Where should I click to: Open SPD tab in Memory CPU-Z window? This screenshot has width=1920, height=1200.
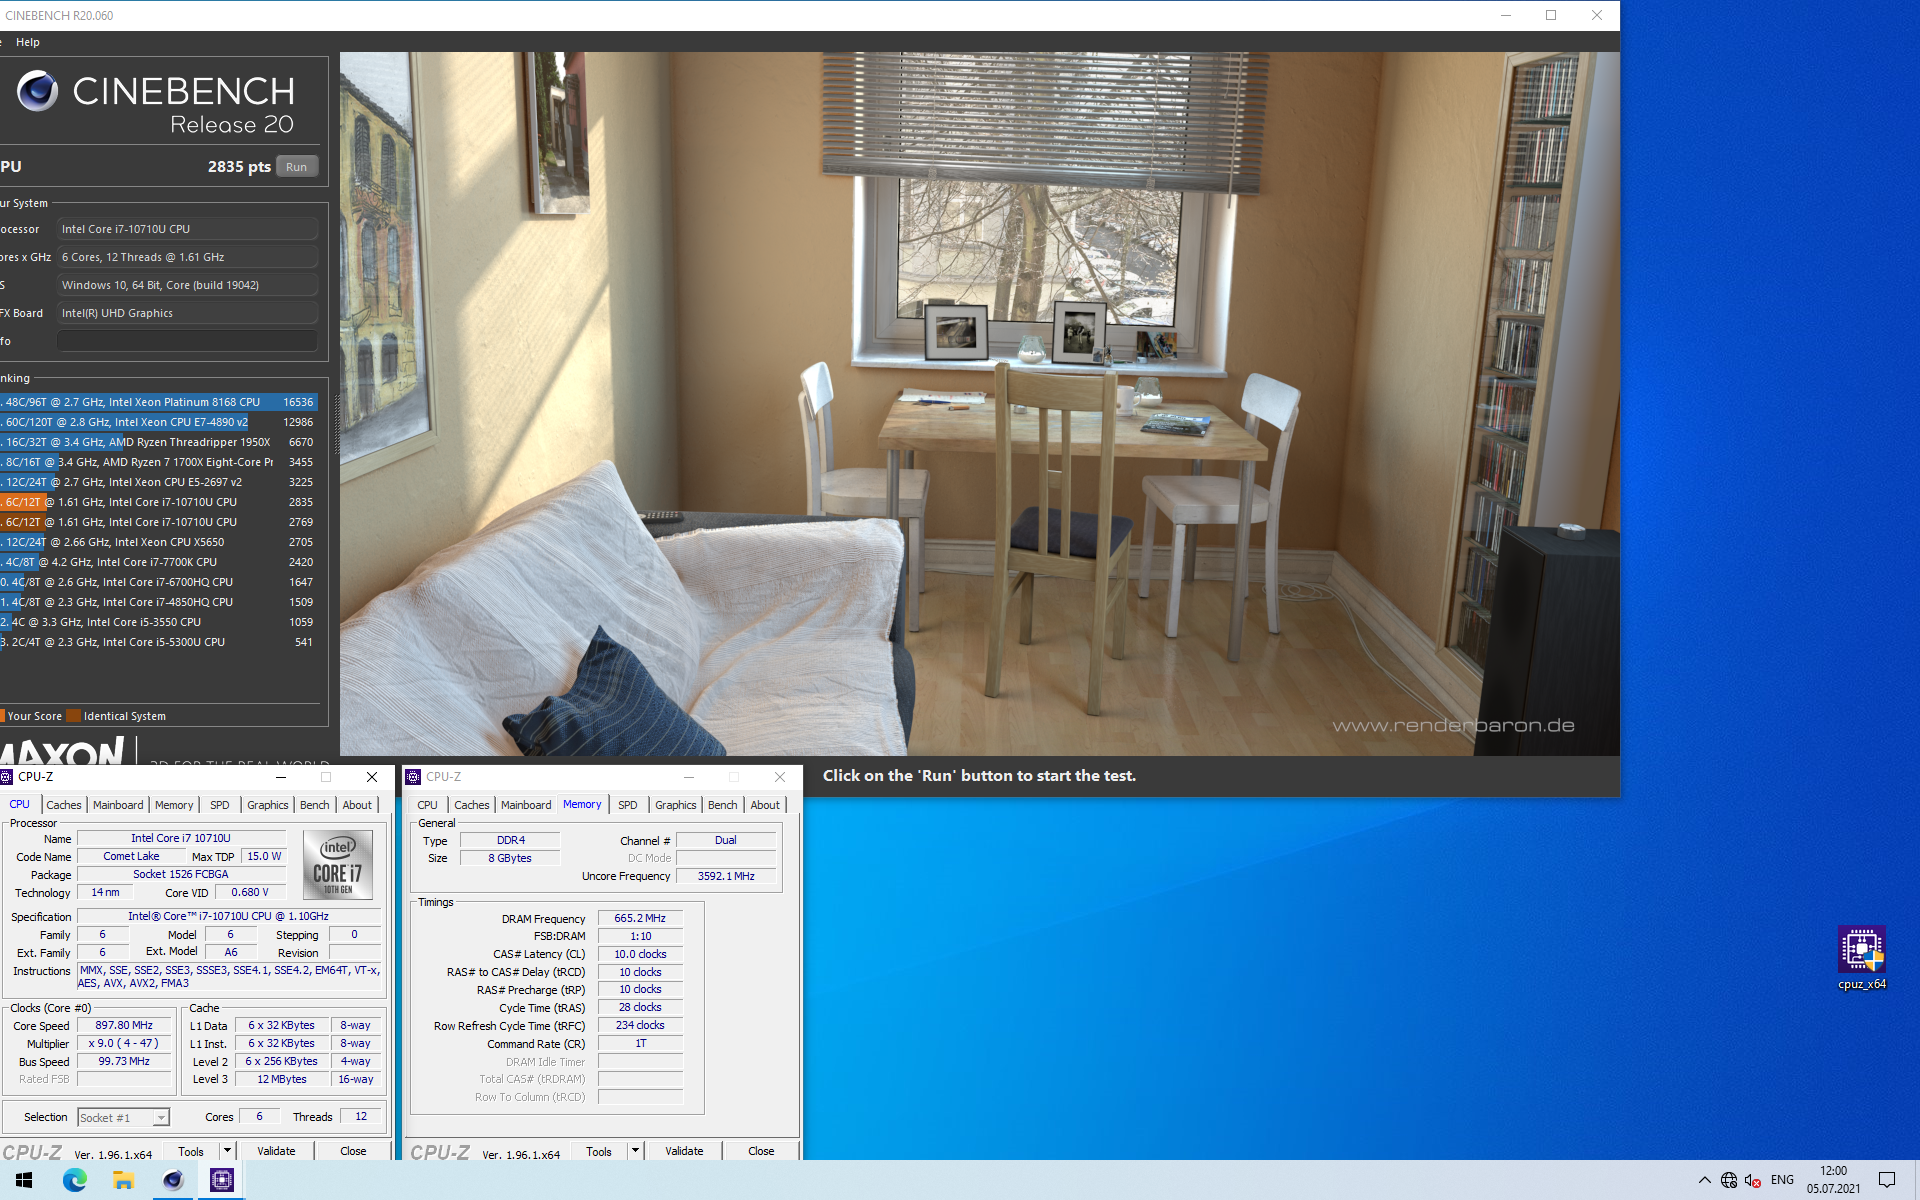click(x=628, y=805)
